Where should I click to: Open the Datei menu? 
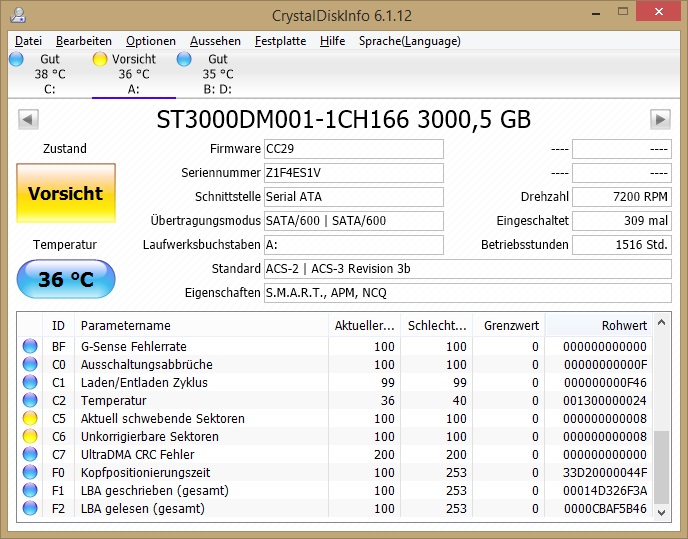pos(29,41)
